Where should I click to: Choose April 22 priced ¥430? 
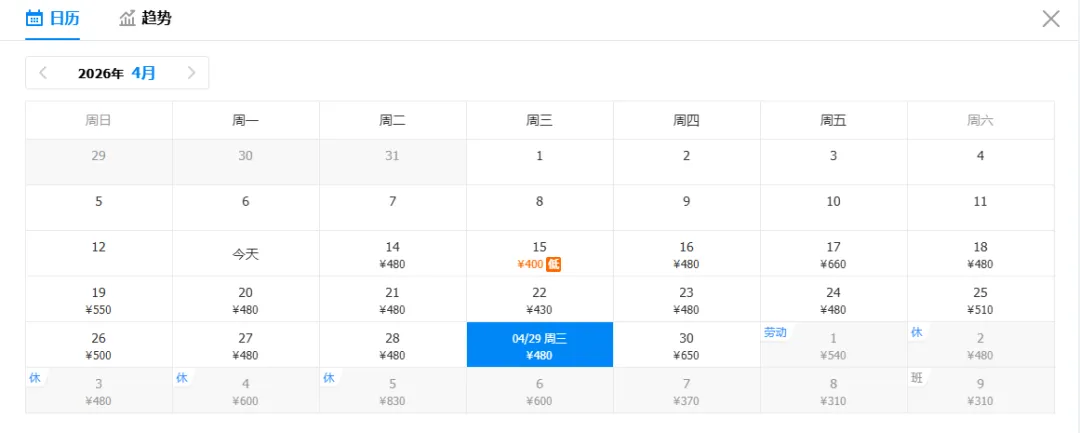(539, 299)
